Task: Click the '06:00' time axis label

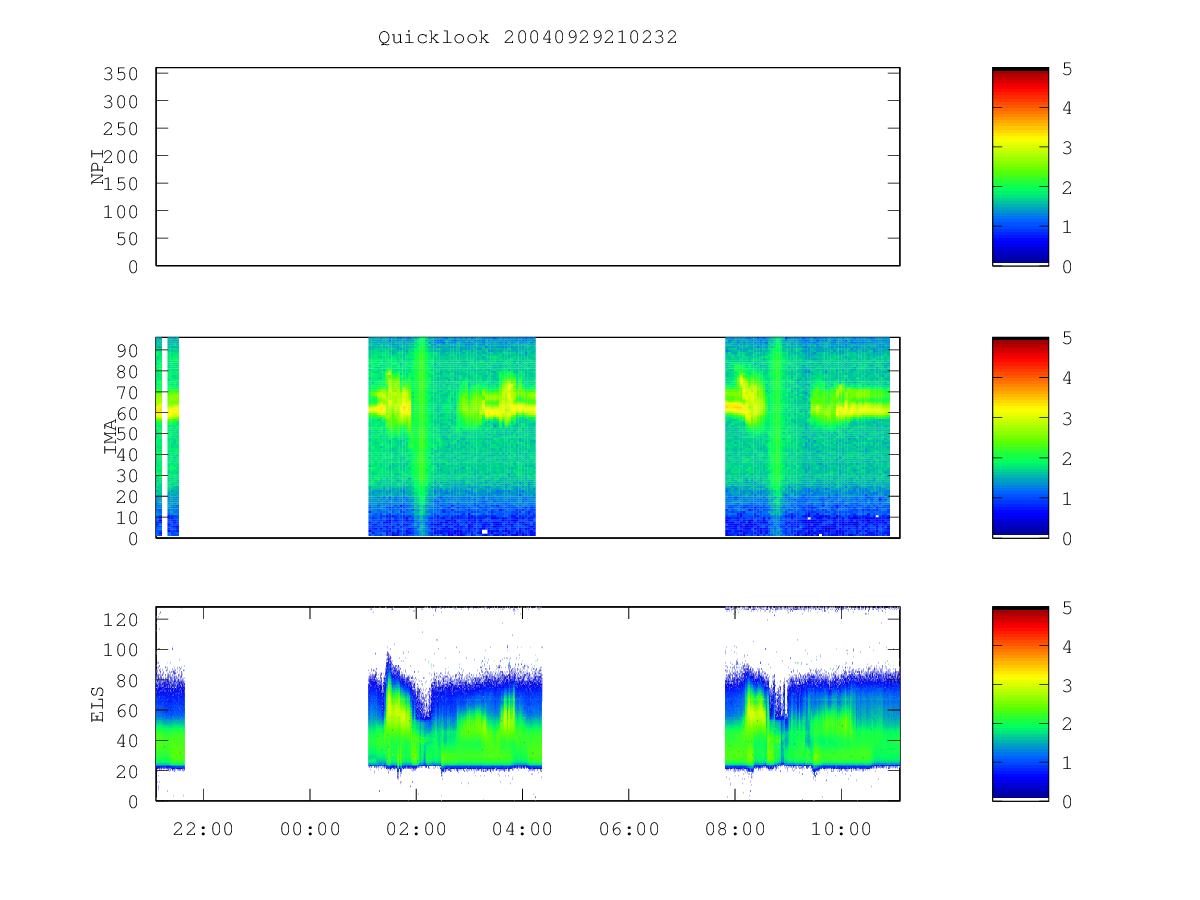Action: point(629,829)
